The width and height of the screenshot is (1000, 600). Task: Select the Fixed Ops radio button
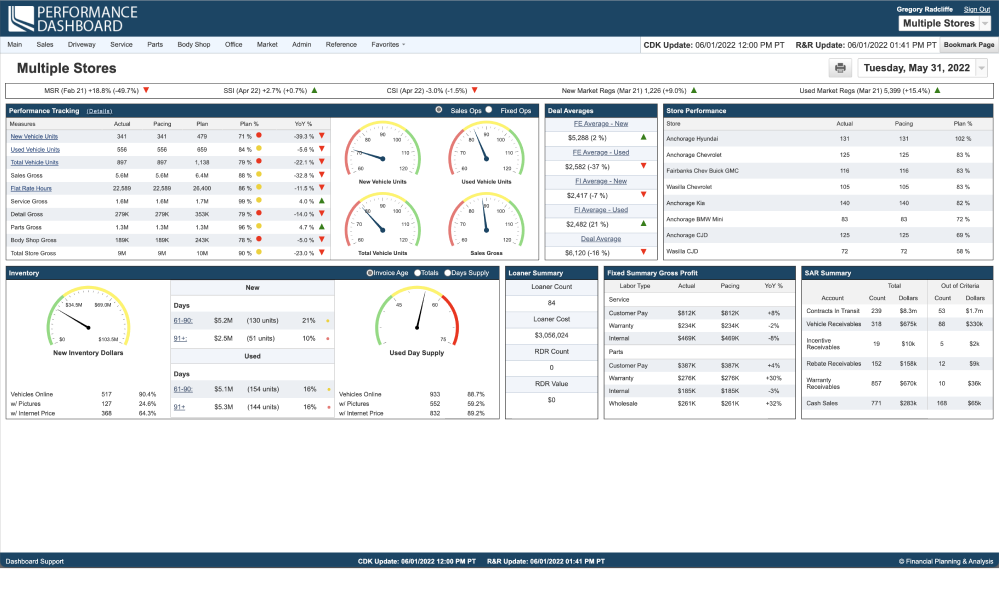point(491,110)
